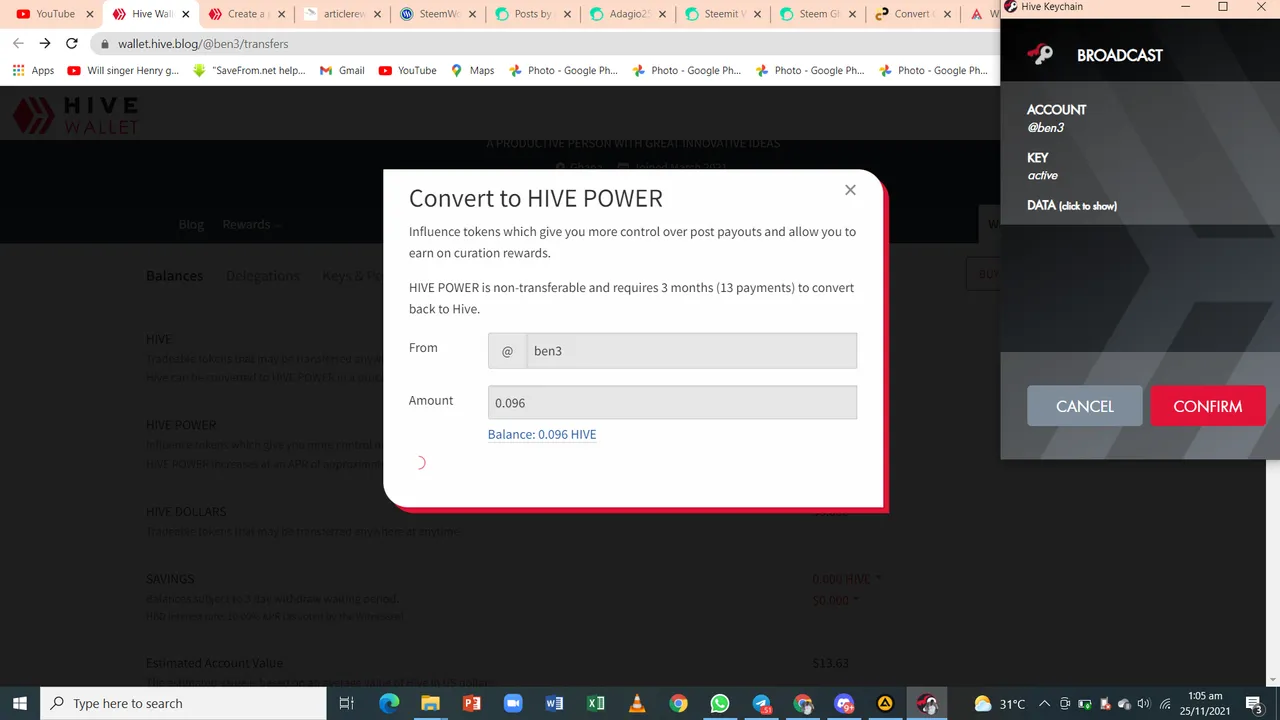Open the Steemit W browser tab
The height and width of the screenshot is (720, 1280).
pos(724,14)
